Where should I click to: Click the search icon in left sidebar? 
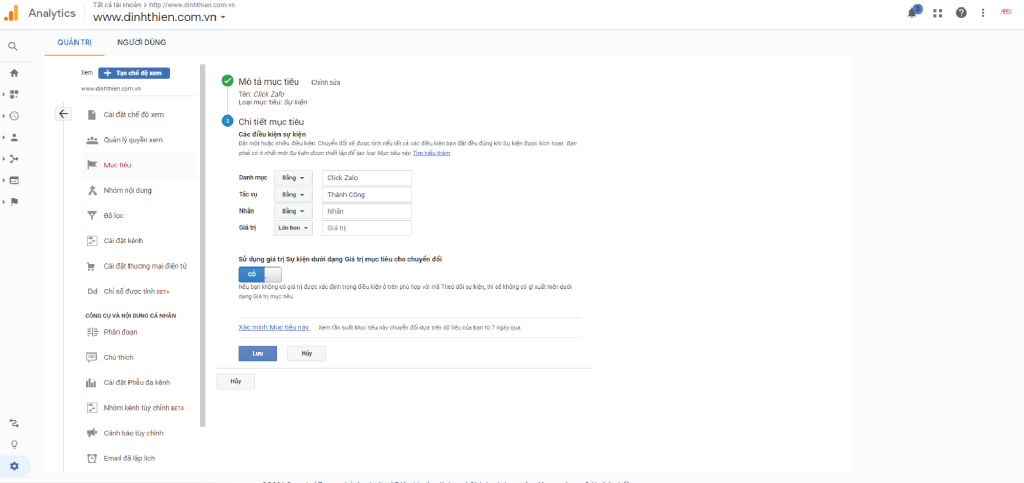coord(13,46)
